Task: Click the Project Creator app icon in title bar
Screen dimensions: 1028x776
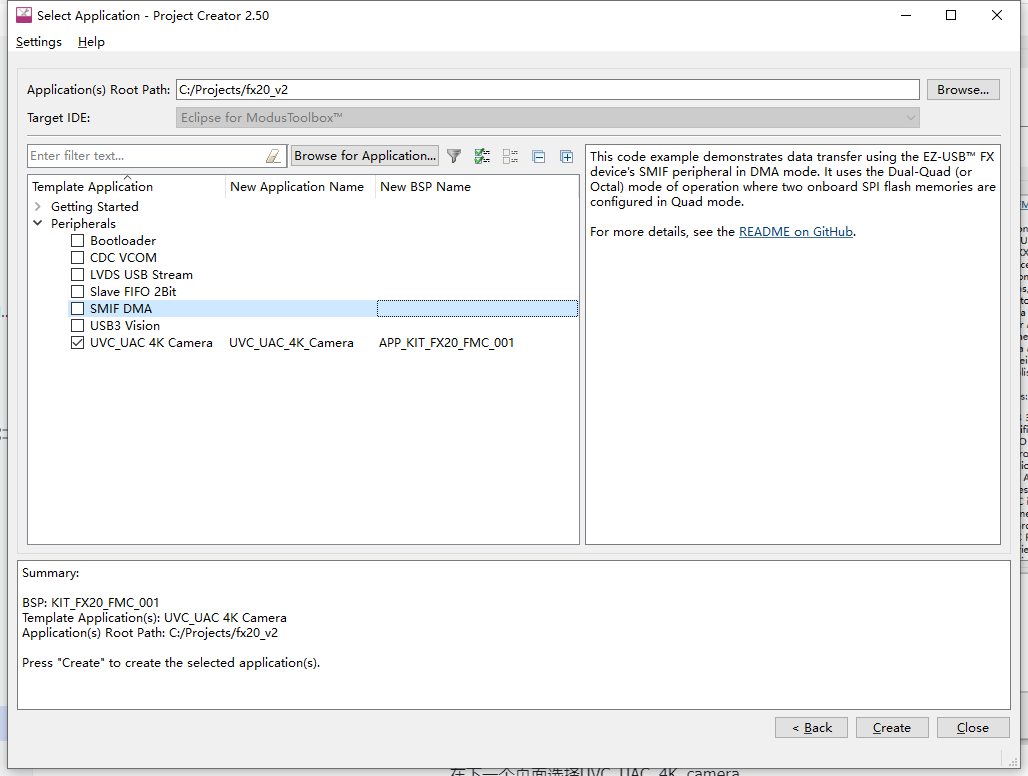Action: click(x=24, y=15)
